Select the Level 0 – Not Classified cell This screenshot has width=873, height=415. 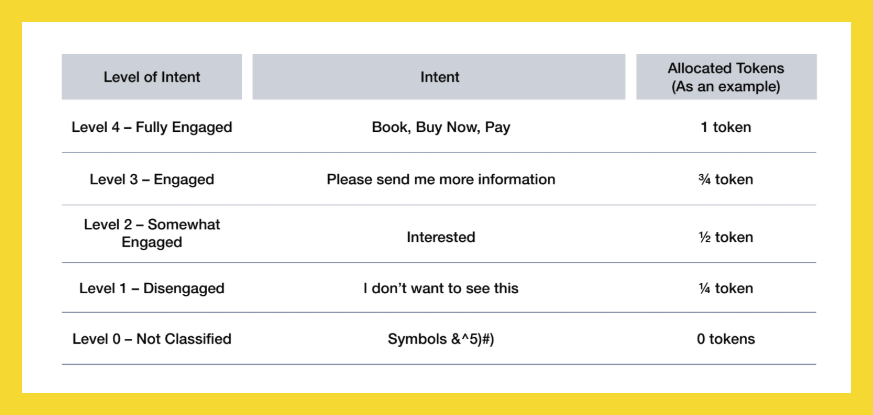pyautogui.click(x=152, y=339)
